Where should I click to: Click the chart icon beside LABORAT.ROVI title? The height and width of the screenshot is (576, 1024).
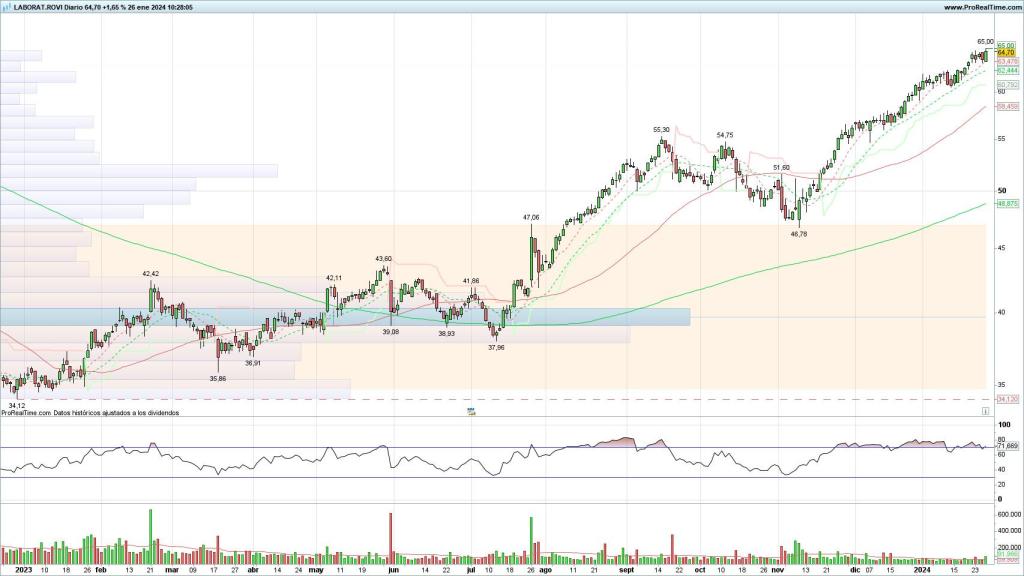click(6, 7)
